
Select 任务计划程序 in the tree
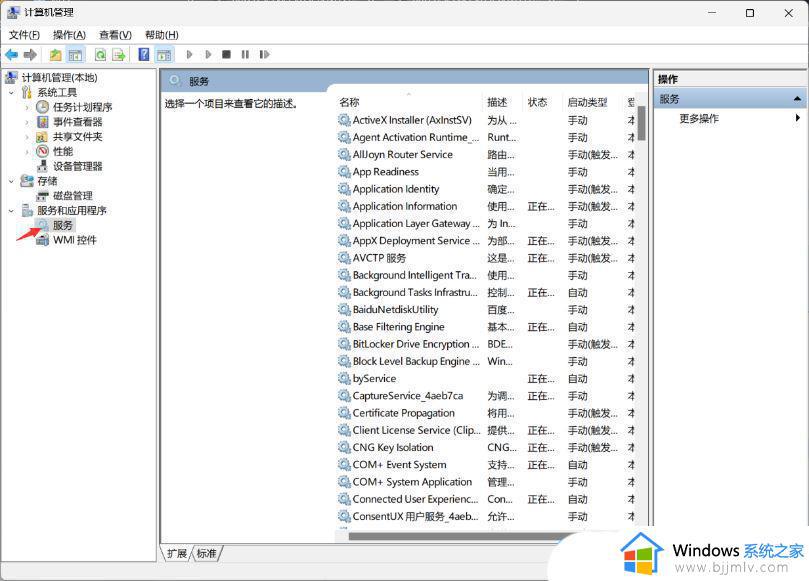(83, 107)
